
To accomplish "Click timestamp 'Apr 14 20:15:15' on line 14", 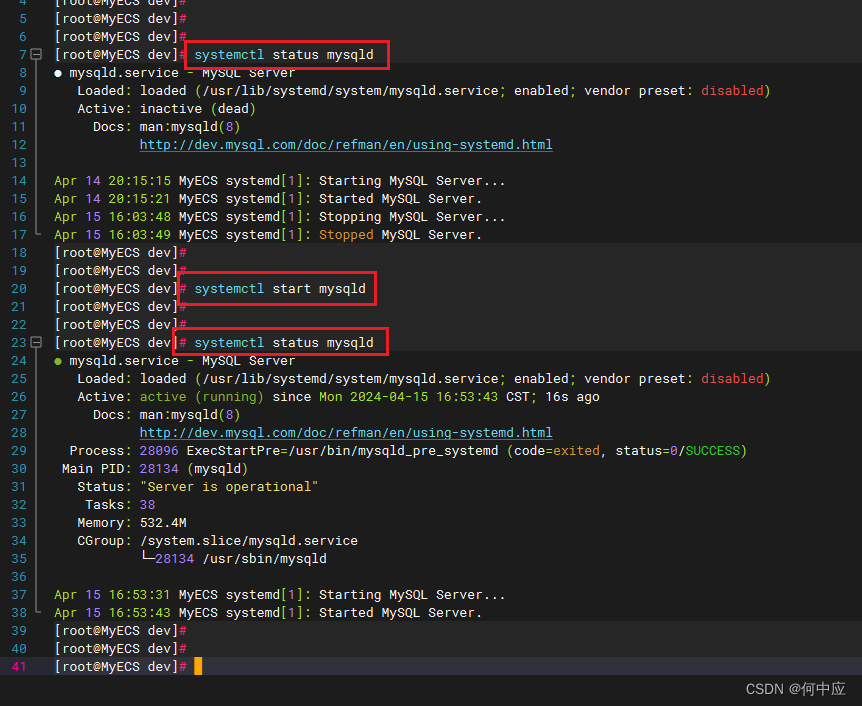I will 112,181.
